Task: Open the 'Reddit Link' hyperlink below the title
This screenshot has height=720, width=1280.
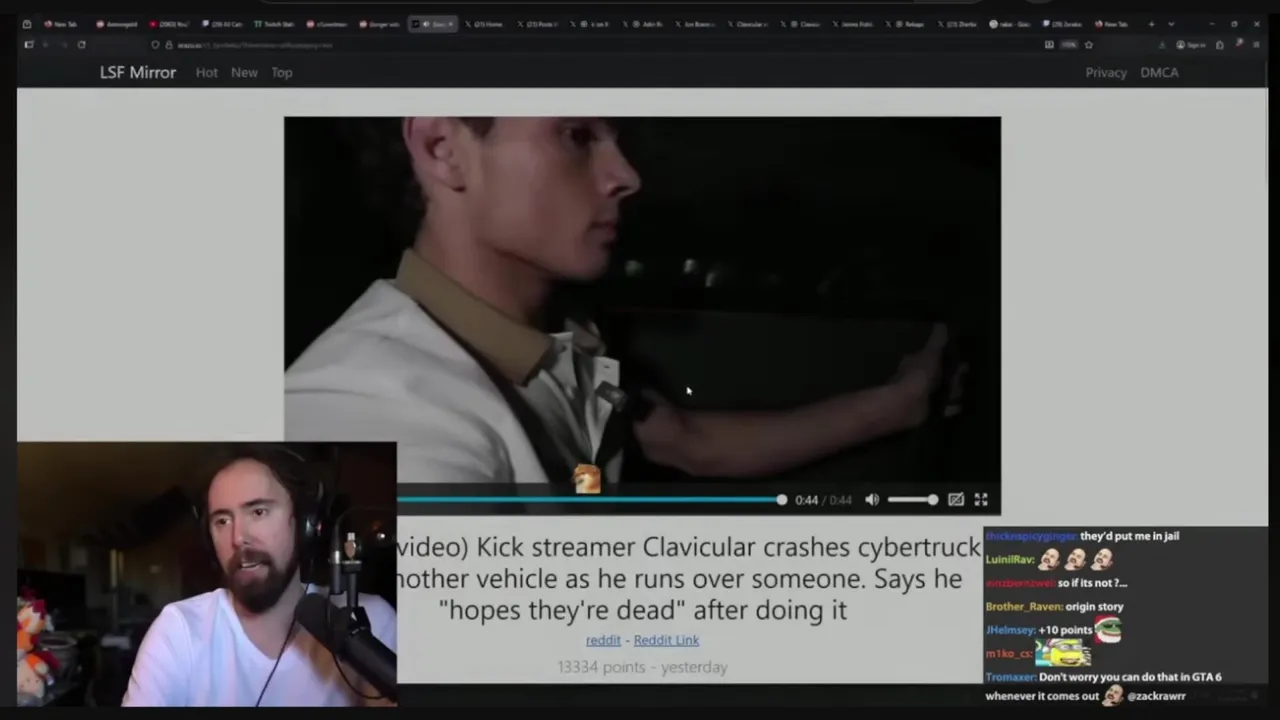Action: (x=666, y=640)
